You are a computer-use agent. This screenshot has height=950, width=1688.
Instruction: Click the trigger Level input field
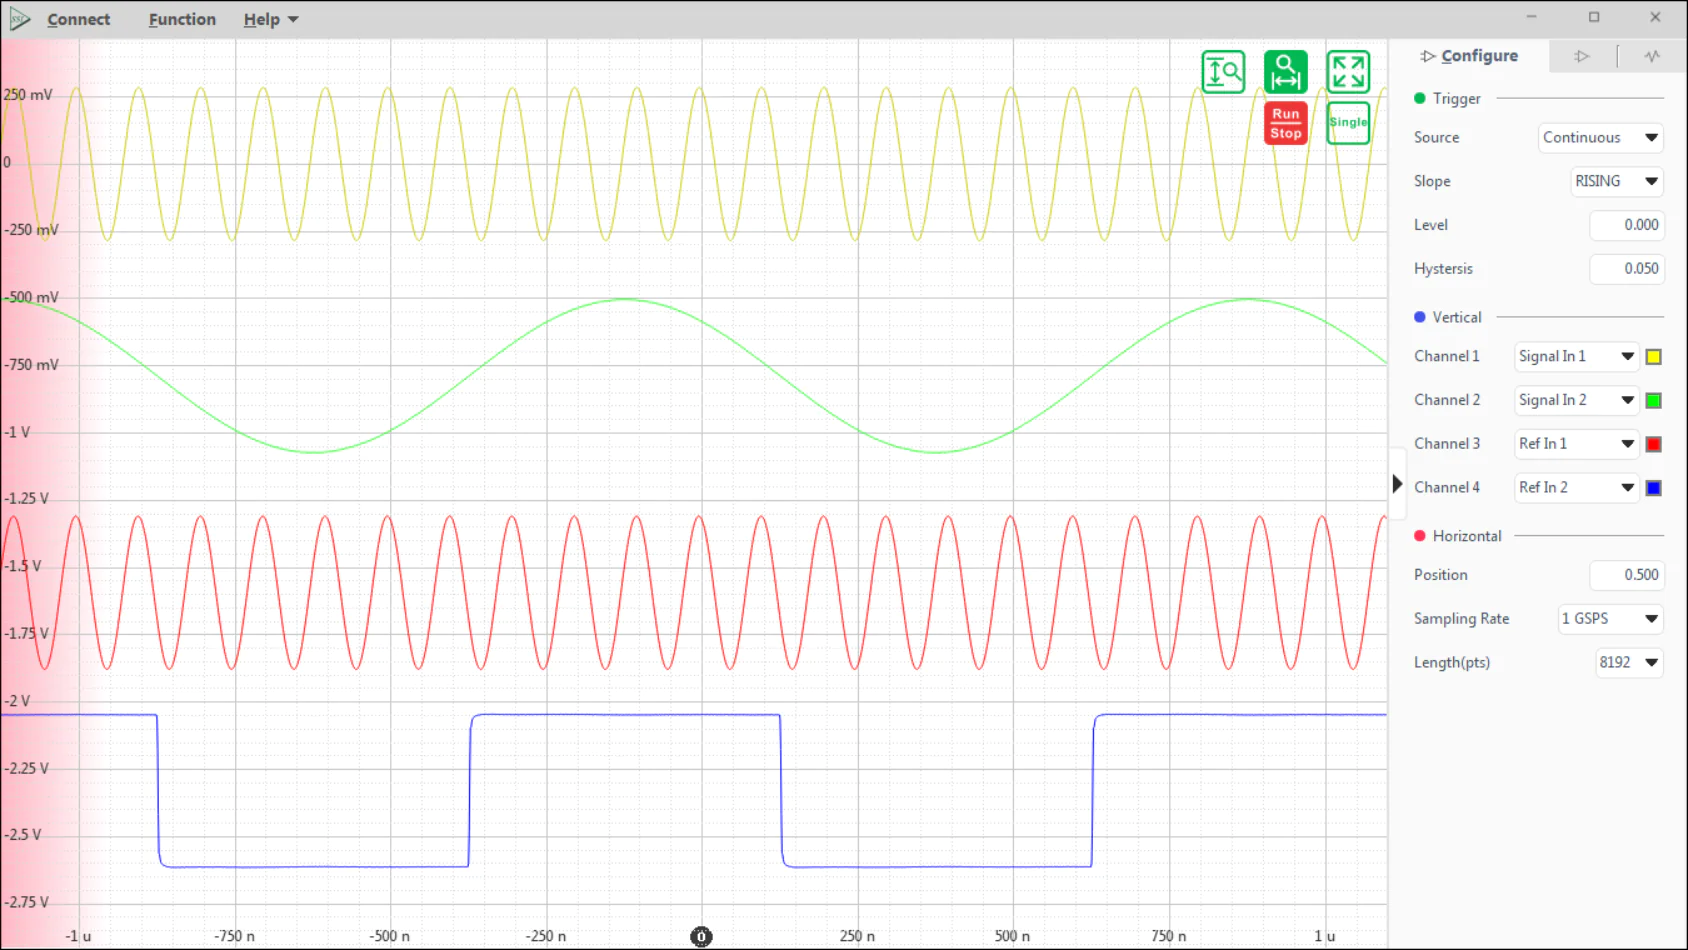pyautogui.click(x=1626, y=225)
